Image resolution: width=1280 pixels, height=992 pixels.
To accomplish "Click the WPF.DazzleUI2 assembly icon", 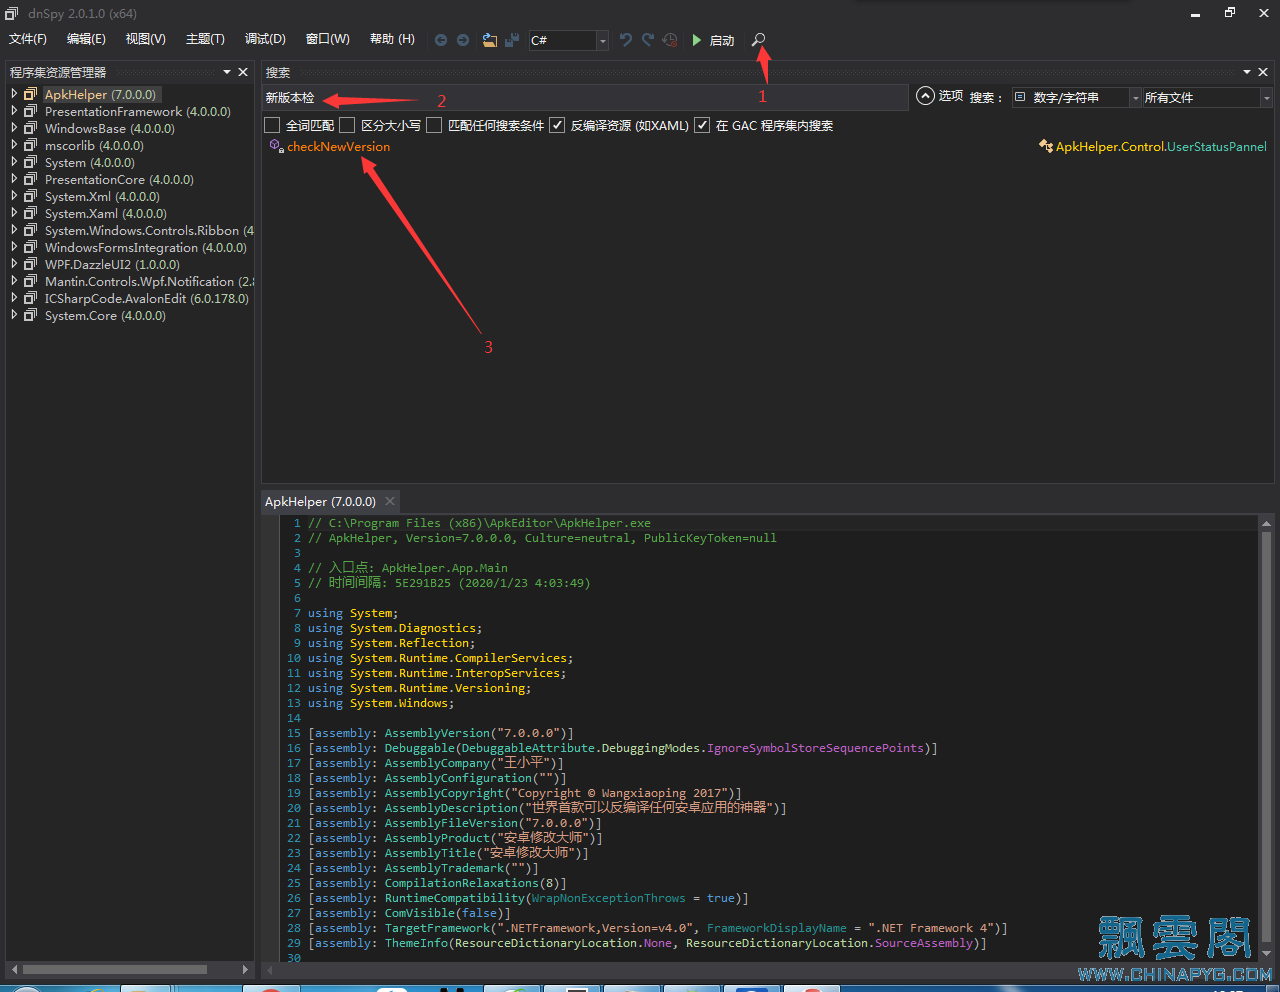I will [31, 264].
